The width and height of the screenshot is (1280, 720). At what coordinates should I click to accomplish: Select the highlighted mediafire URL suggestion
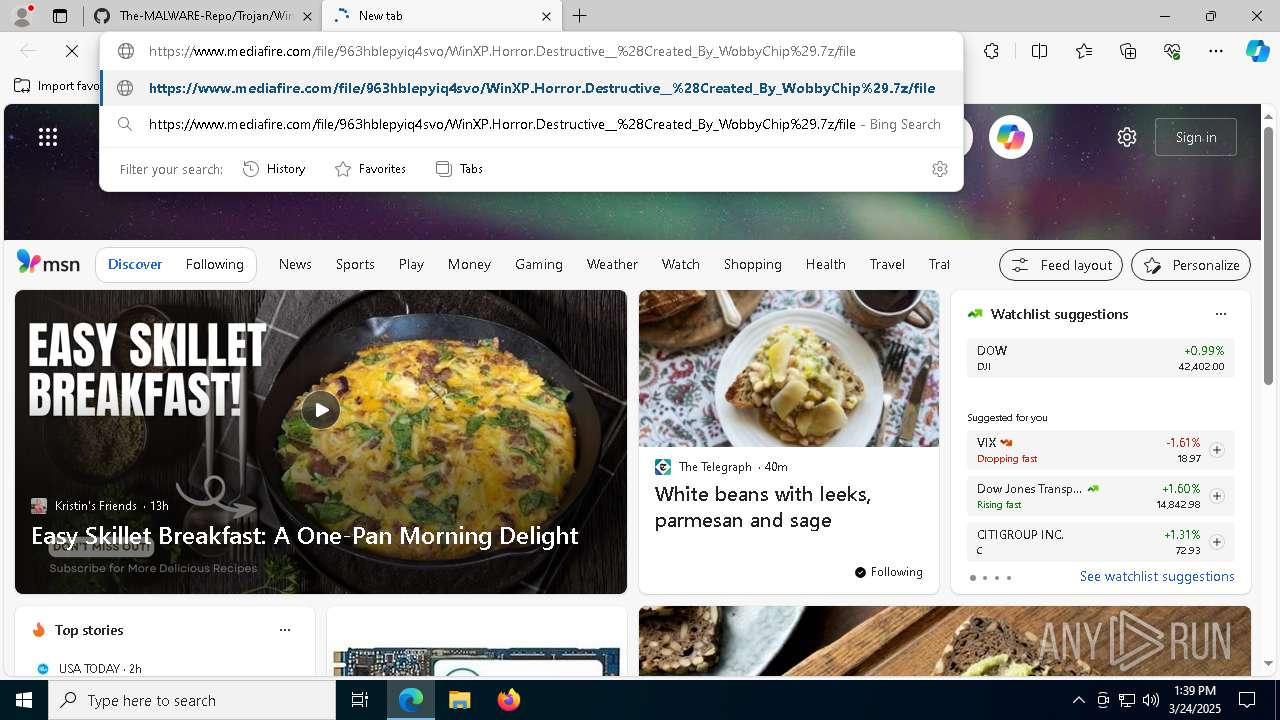531,88
